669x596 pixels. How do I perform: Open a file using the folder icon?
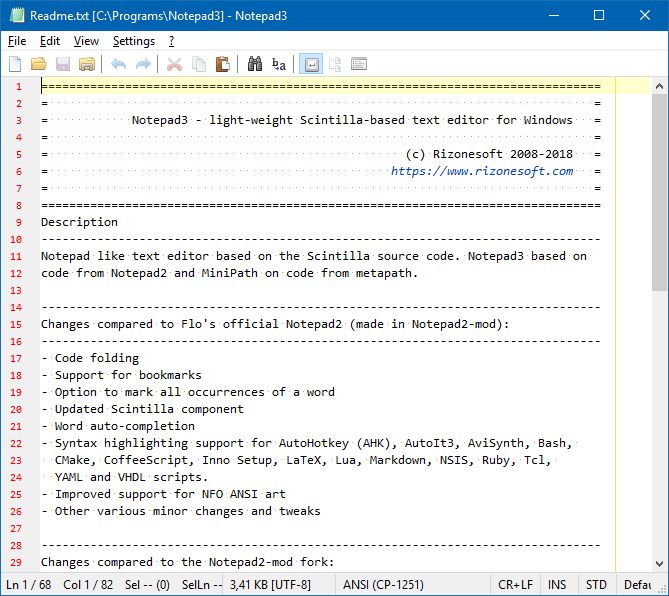pyautogui.click(x=39, y=64)
